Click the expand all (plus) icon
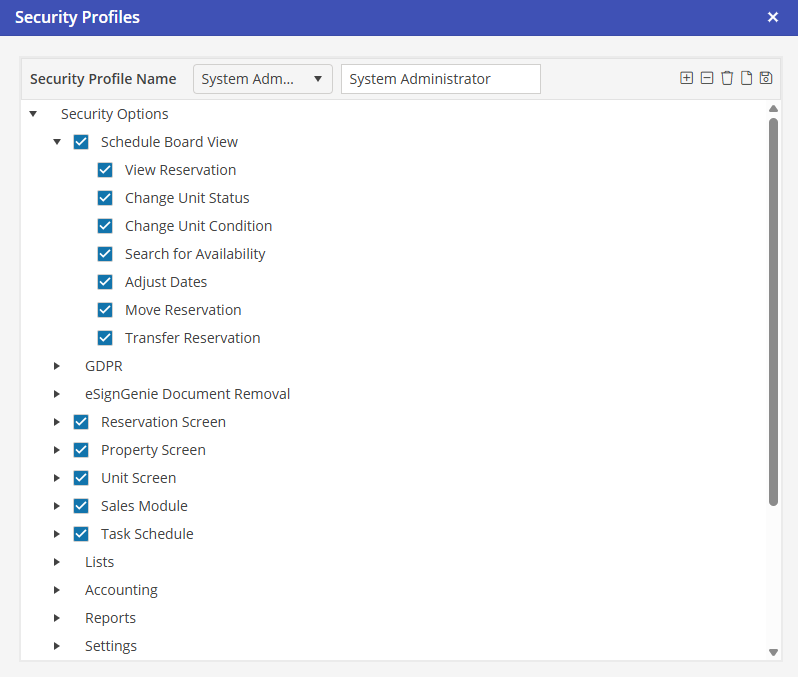 click(x=686, y=78)
